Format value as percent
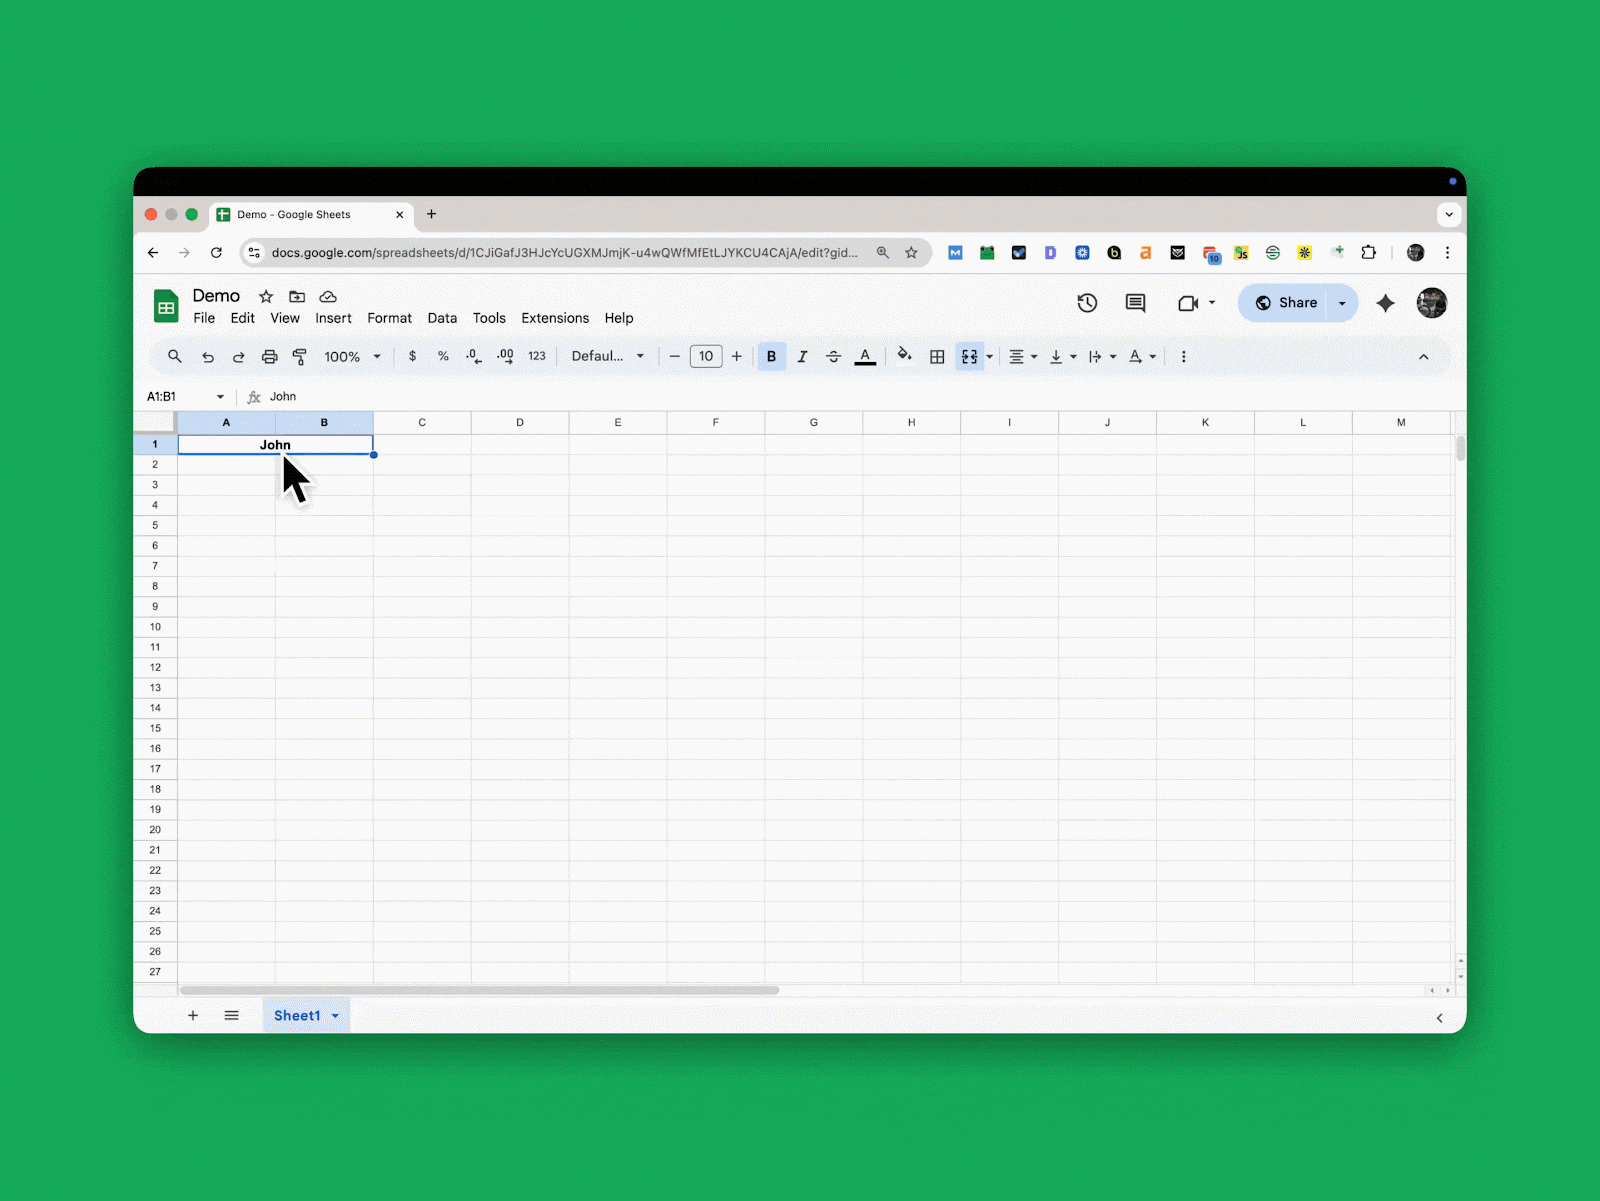 click(x=443, y=356)
